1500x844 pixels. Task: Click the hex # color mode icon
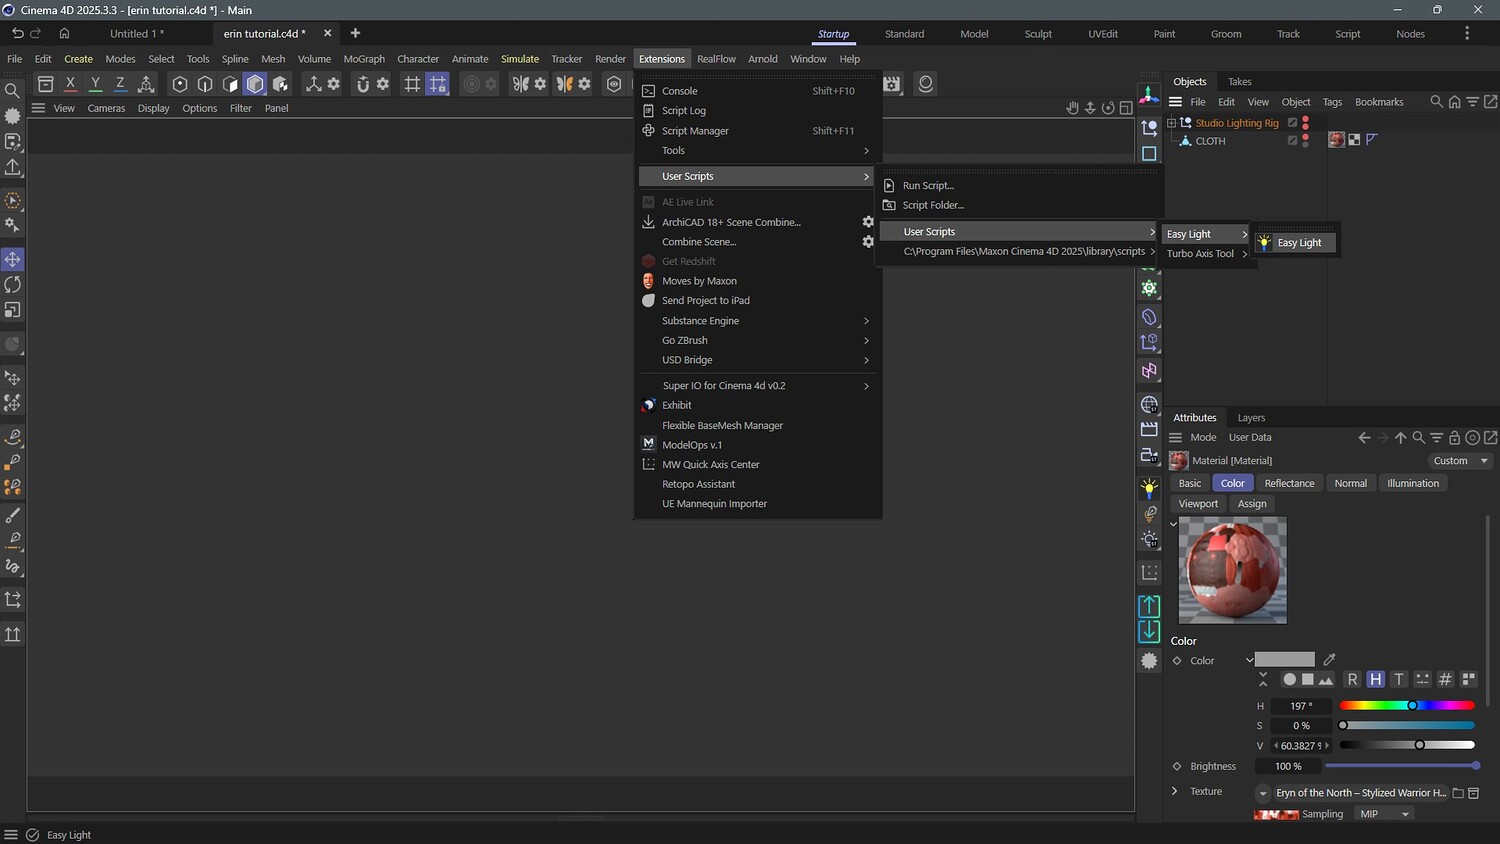coord(1445,680)
